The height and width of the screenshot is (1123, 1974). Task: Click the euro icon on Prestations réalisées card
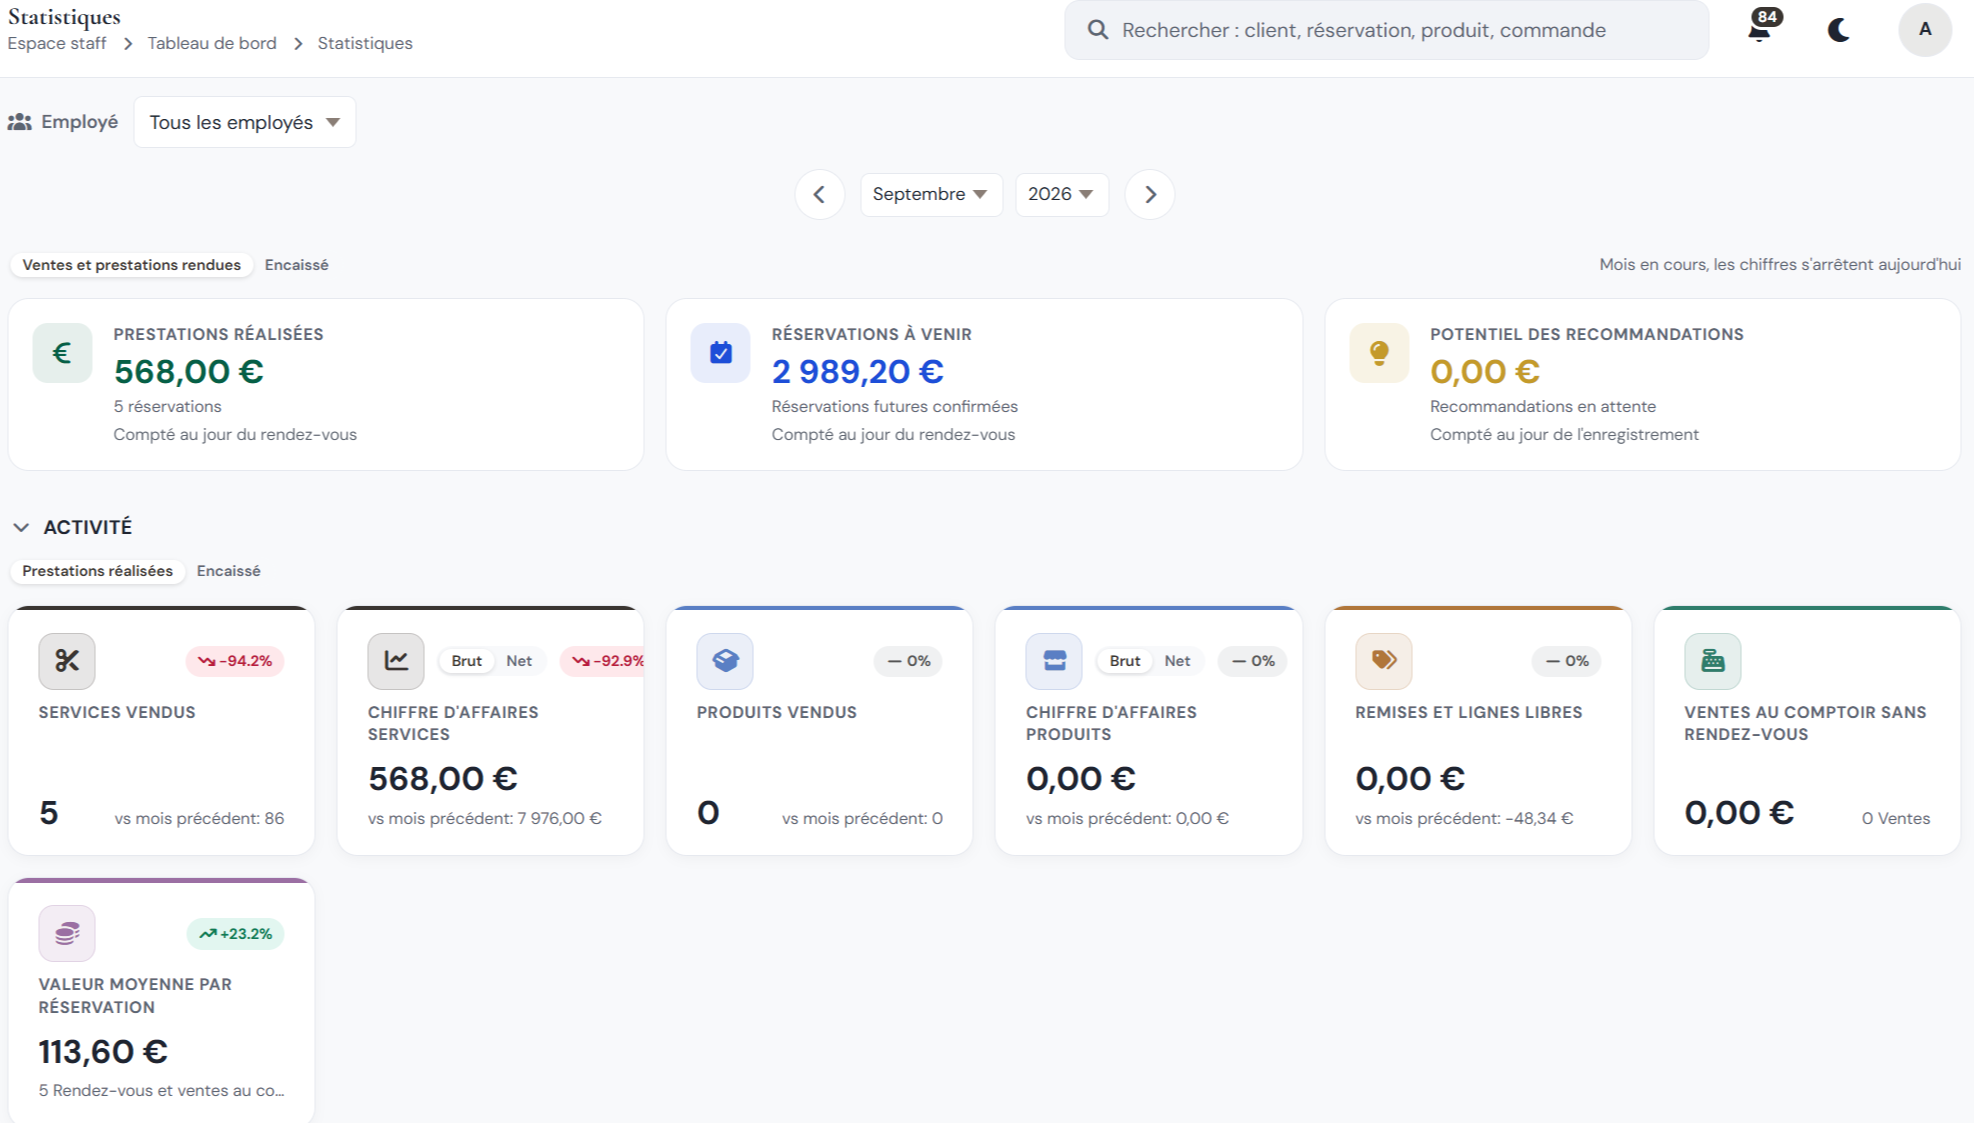(62, 353)
